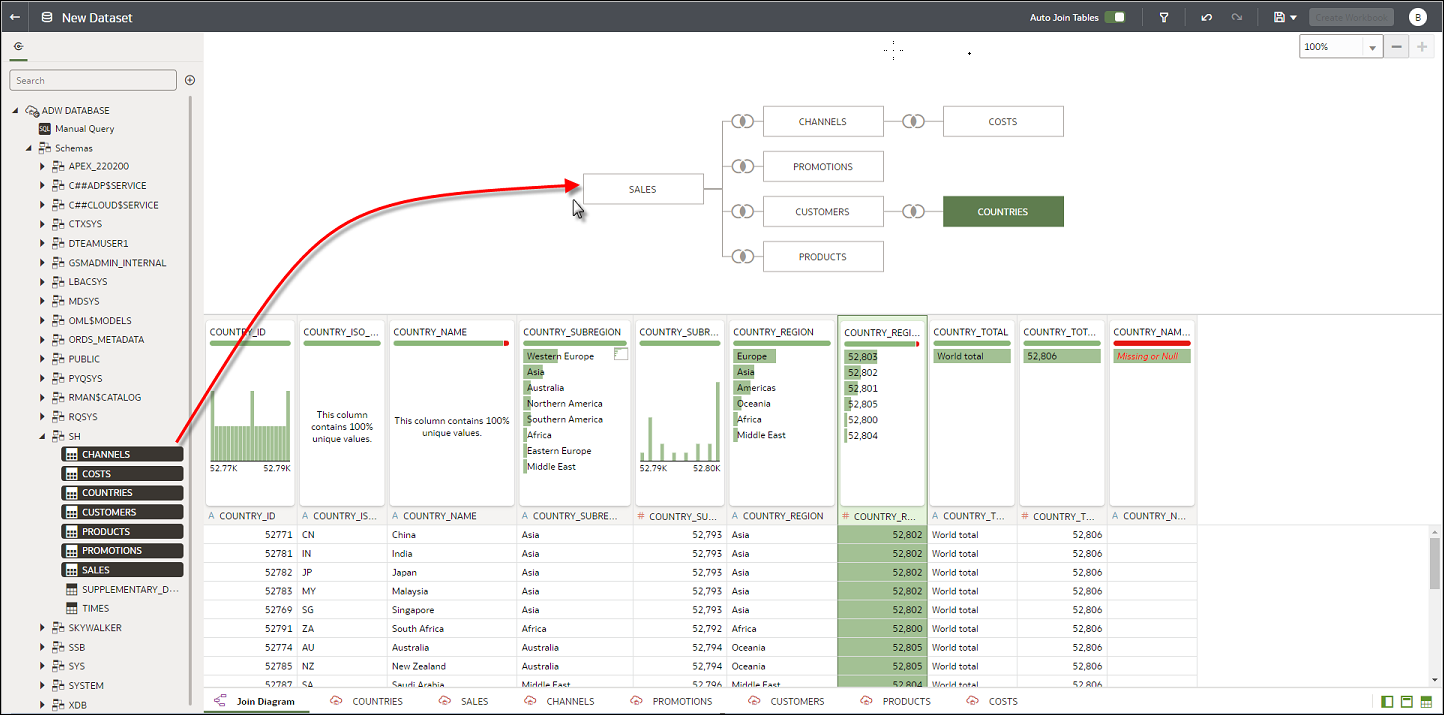Viewport: 1444px width, 715px height.
Task: Click the zoom out minus control
Action: (x=1397, y=46)
